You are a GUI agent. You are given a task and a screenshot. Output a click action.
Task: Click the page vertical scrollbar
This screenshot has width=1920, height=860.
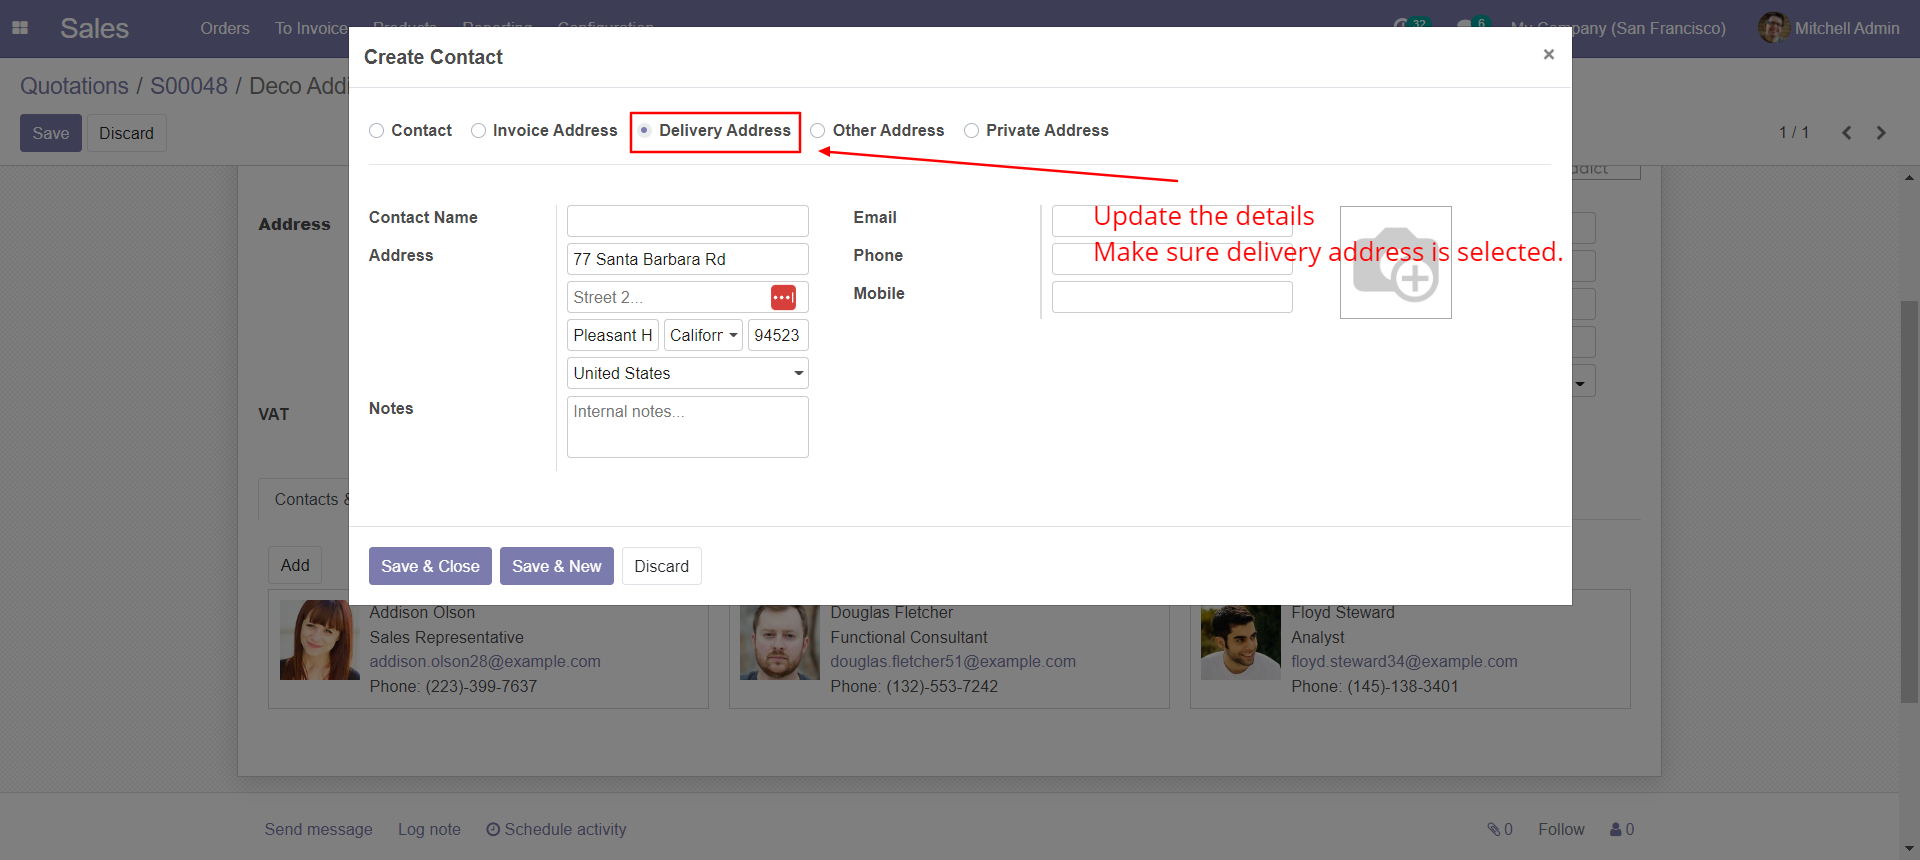(1909, 500)
